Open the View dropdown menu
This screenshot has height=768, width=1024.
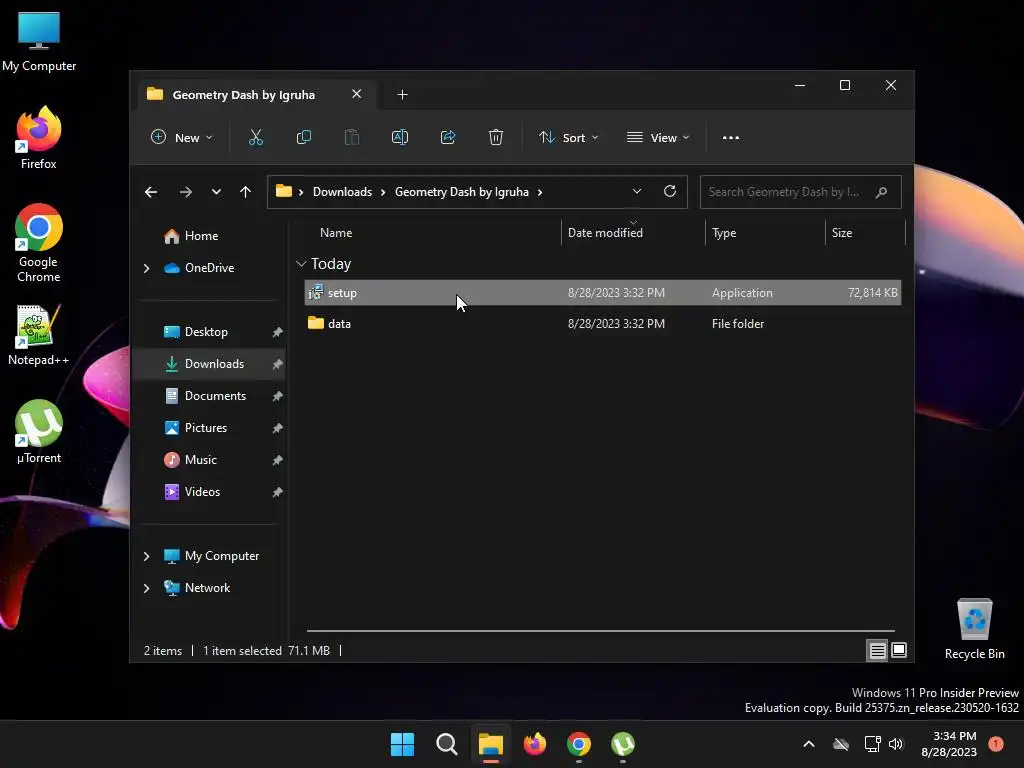tap(658, 138)
